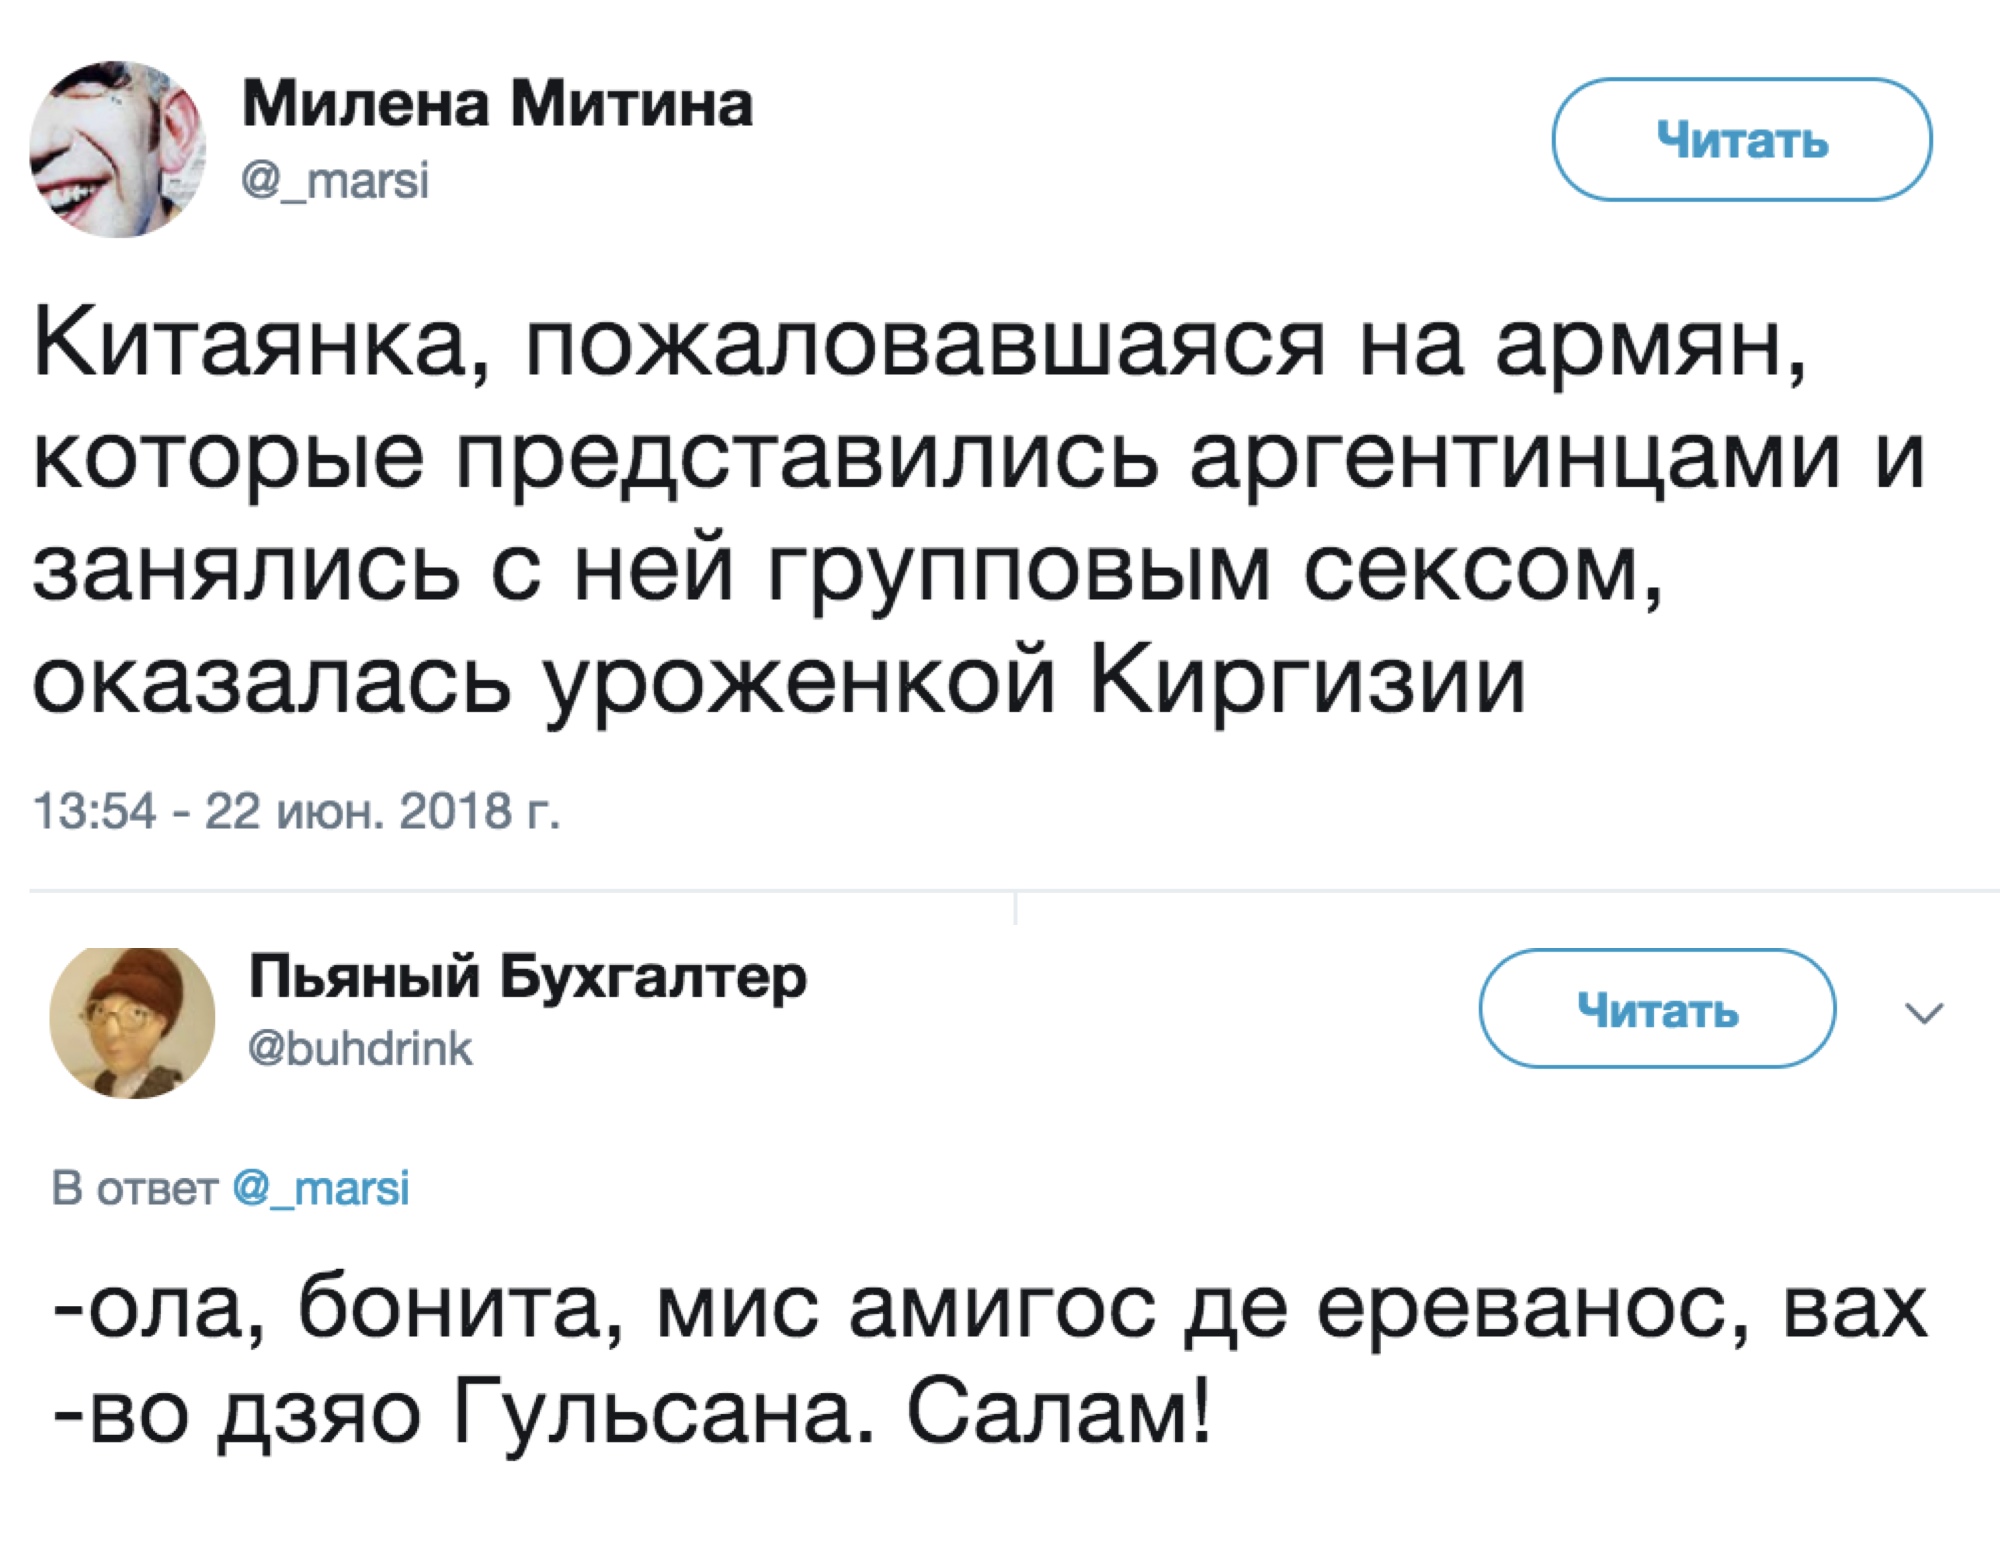Image resolution: width=2000 pixels, height=1566 pixels.
Task: Open the @_marsi mention in the reply
Action: pos(321,1189)
